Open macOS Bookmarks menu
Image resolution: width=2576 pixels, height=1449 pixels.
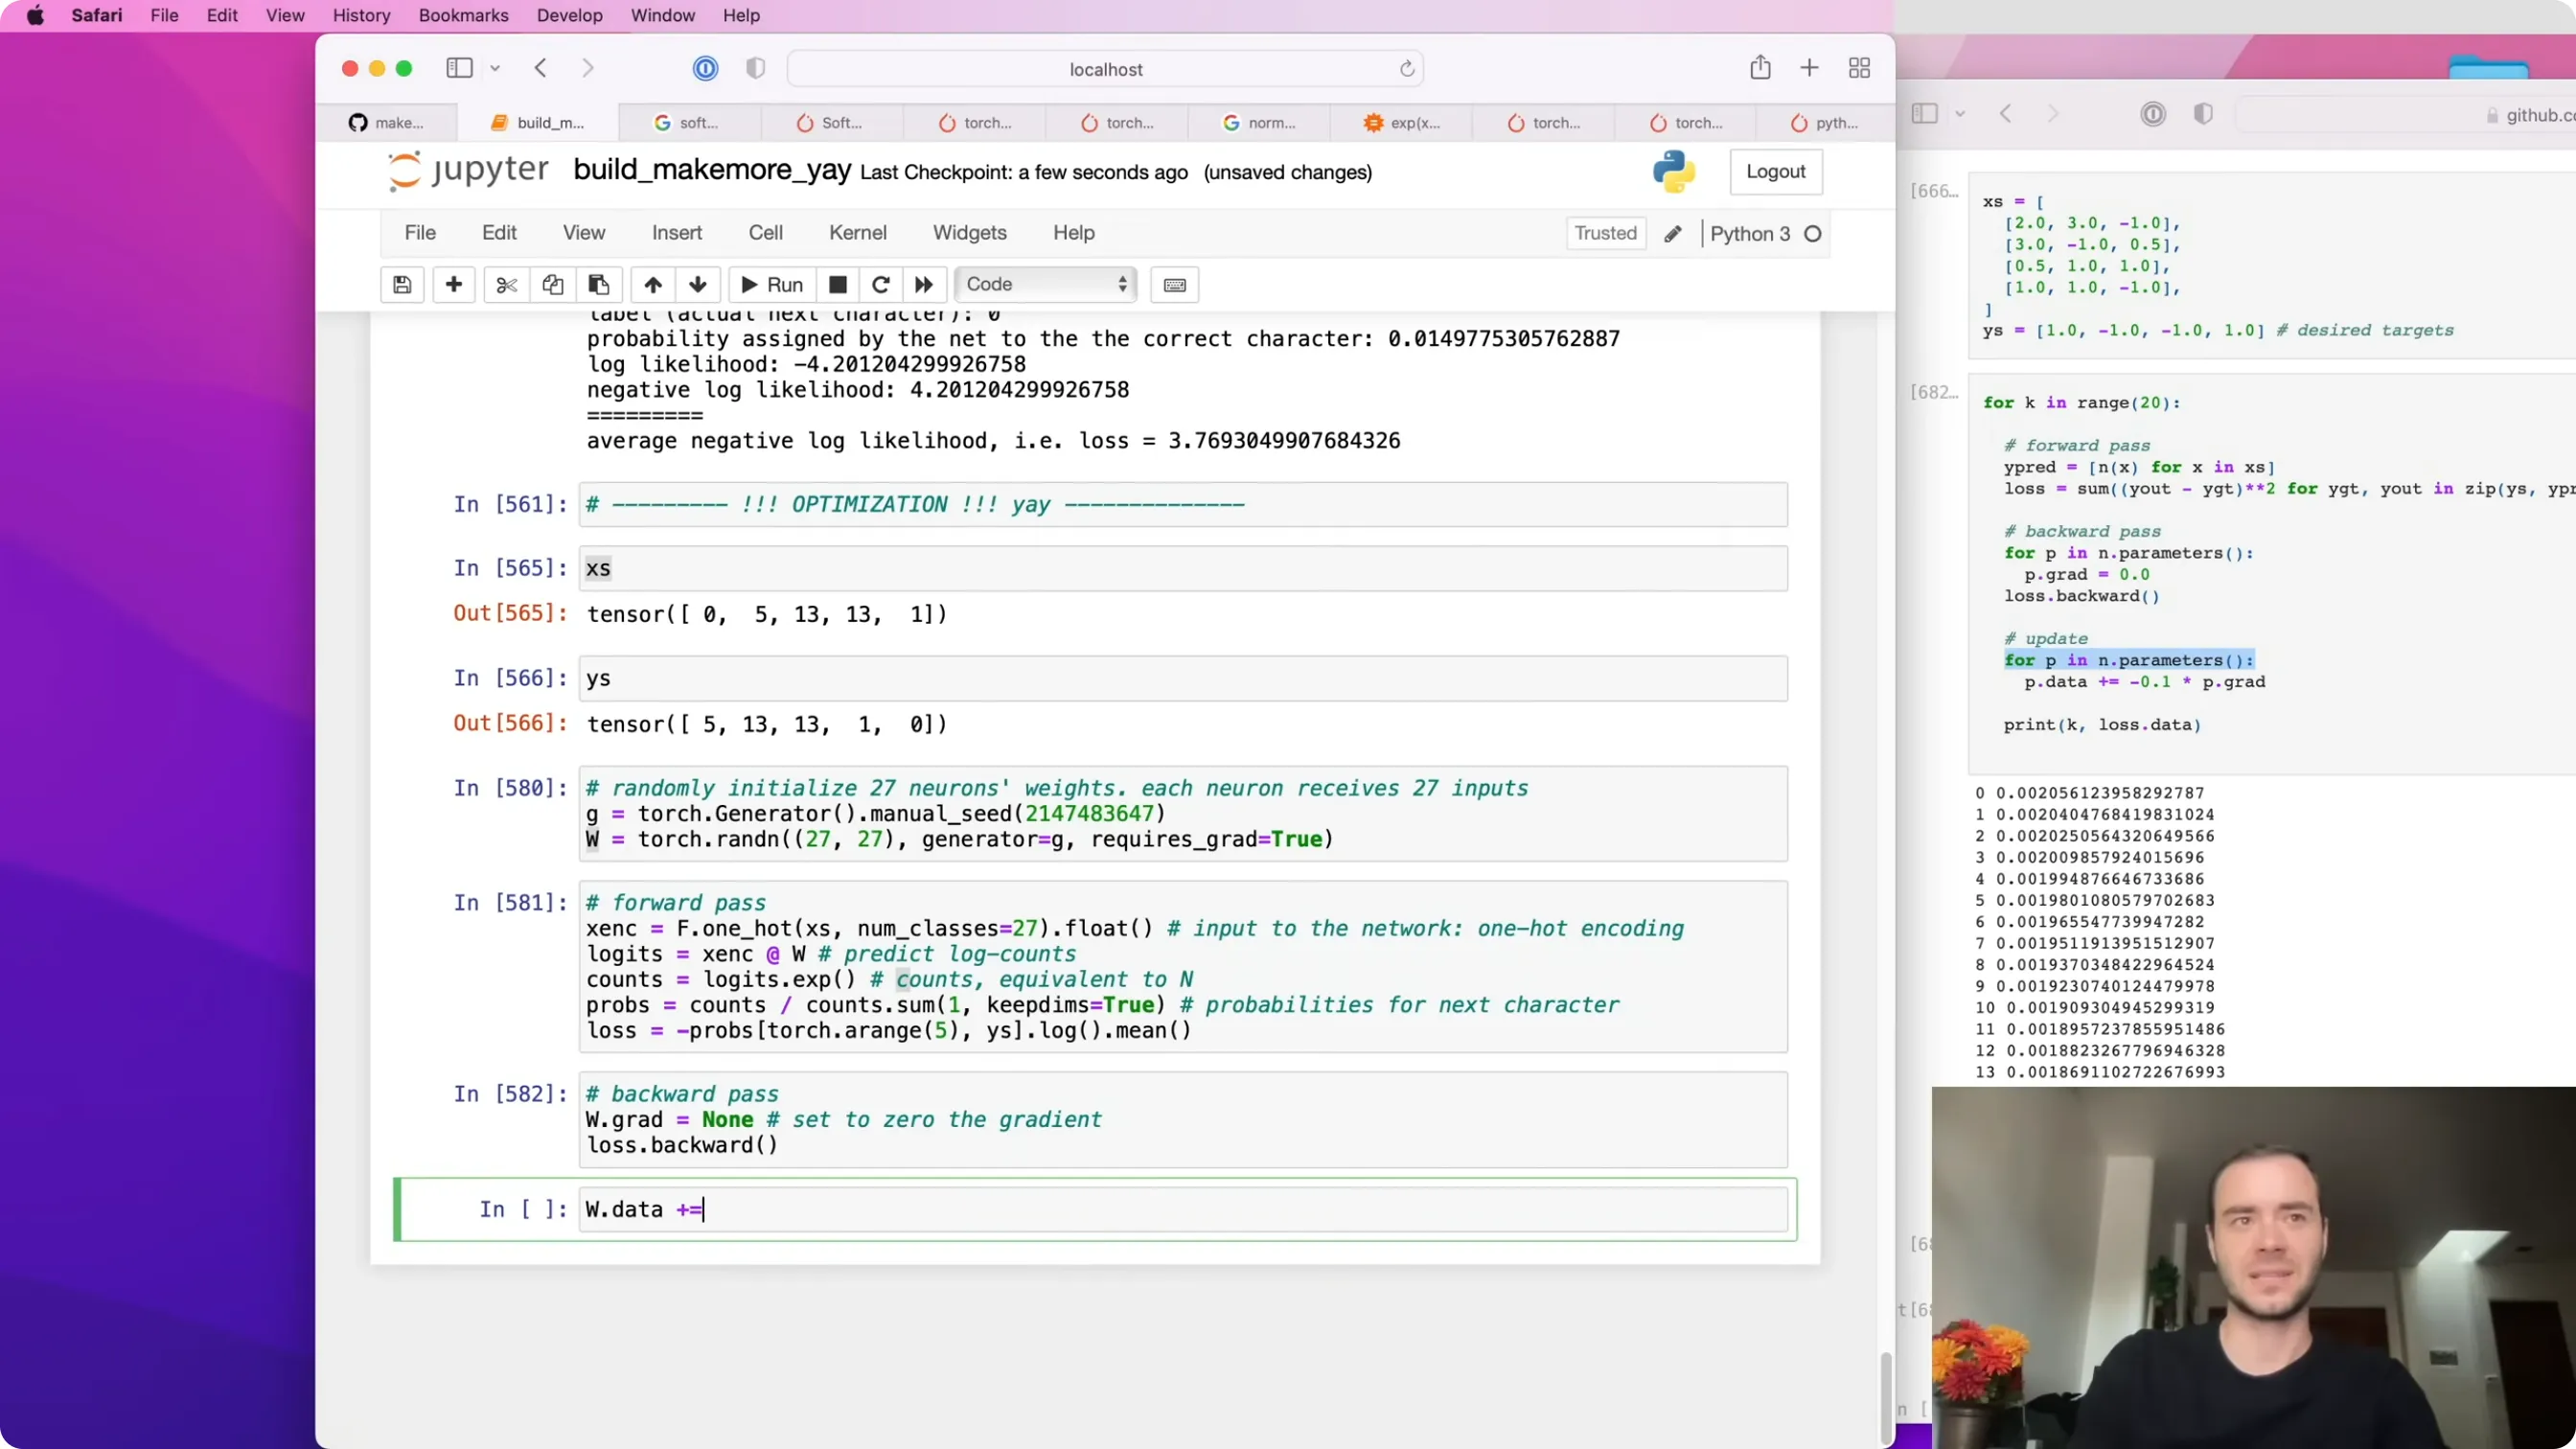click(463, 16)
